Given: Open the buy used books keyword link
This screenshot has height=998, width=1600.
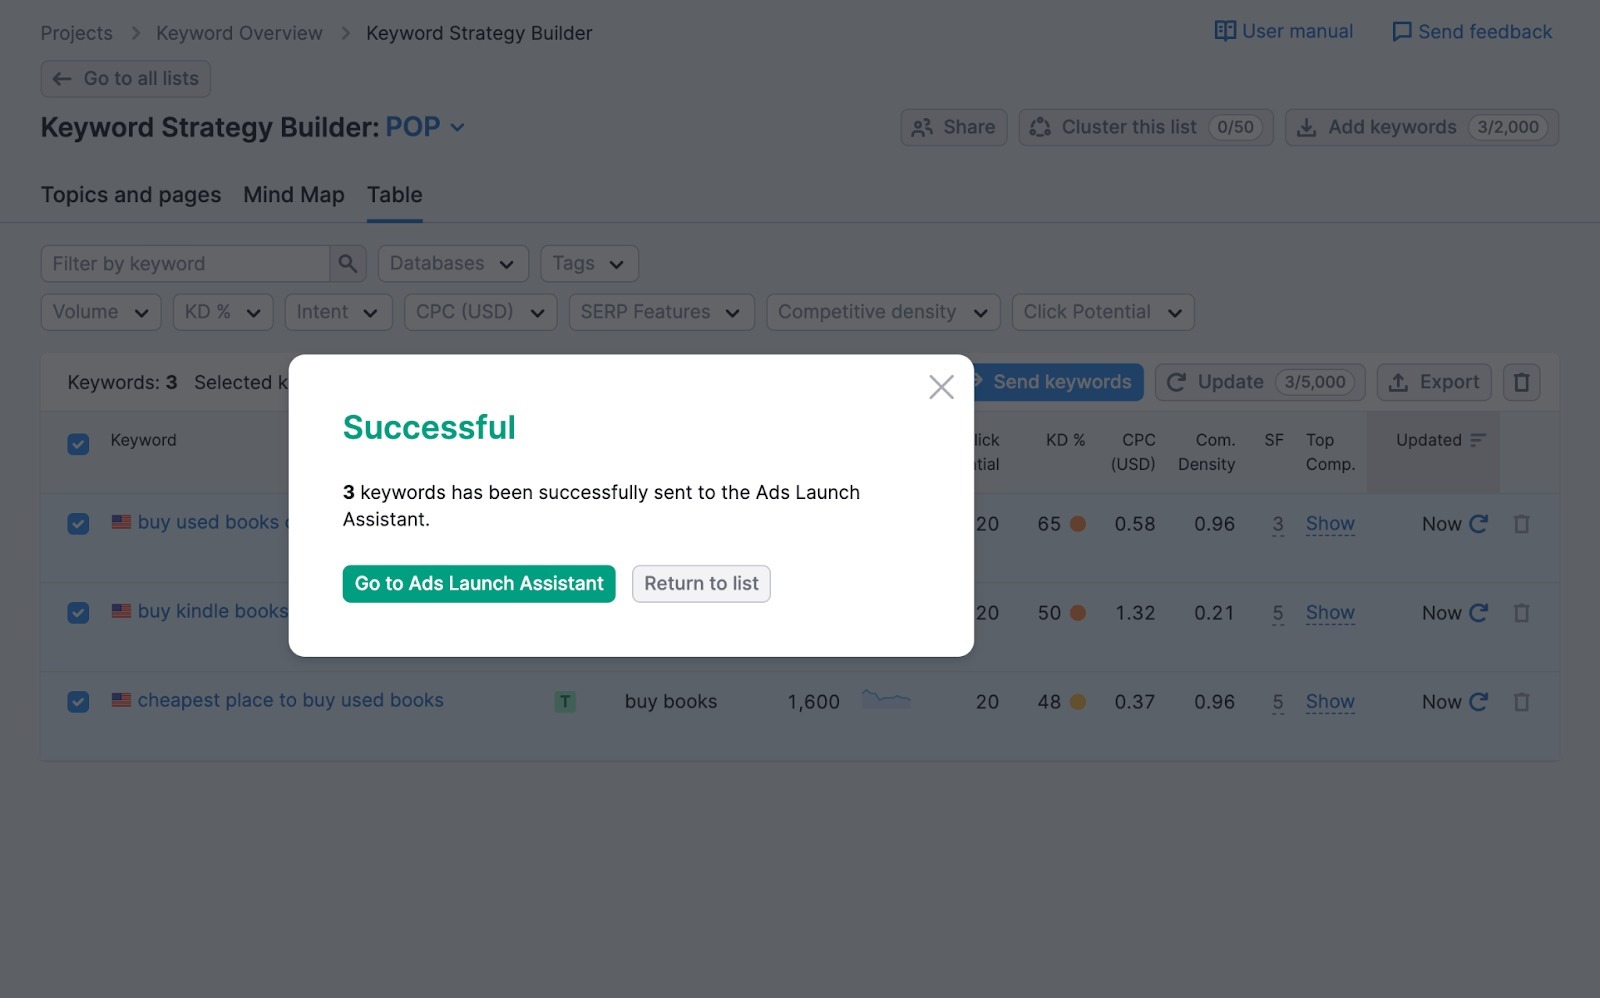Looking at the screenshot, I should pos(213,522).
